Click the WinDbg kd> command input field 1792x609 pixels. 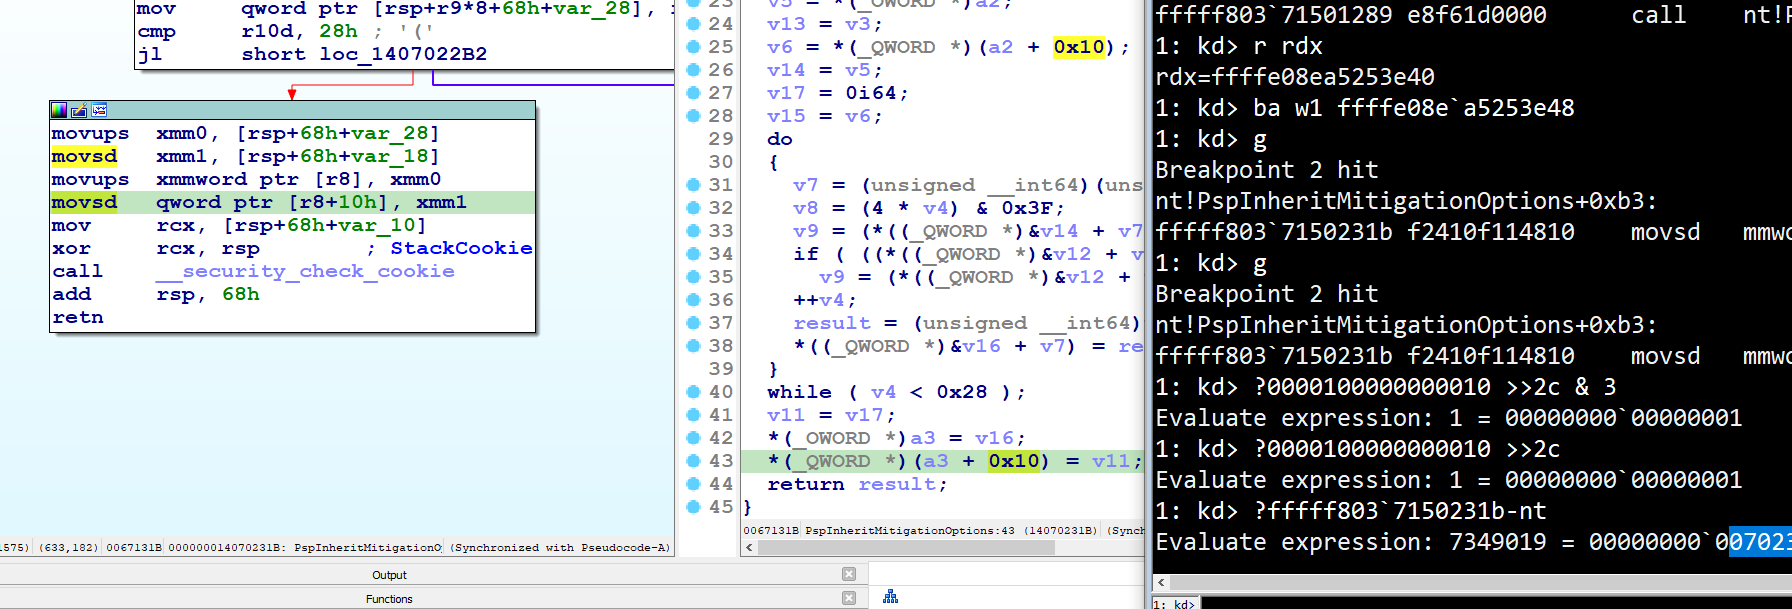pyautogui.click(x=1495, y=603)
